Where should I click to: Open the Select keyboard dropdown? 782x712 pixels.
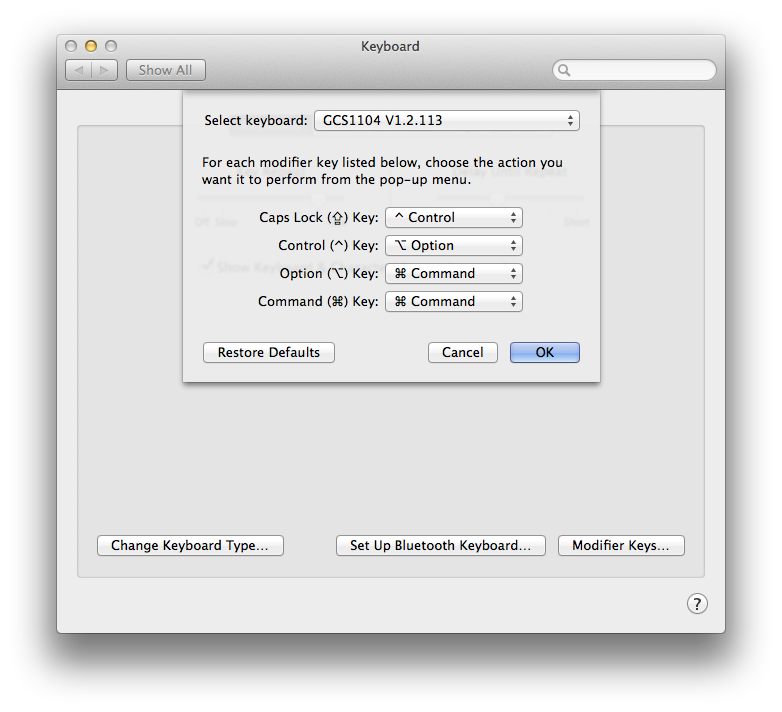click(446, 121)
